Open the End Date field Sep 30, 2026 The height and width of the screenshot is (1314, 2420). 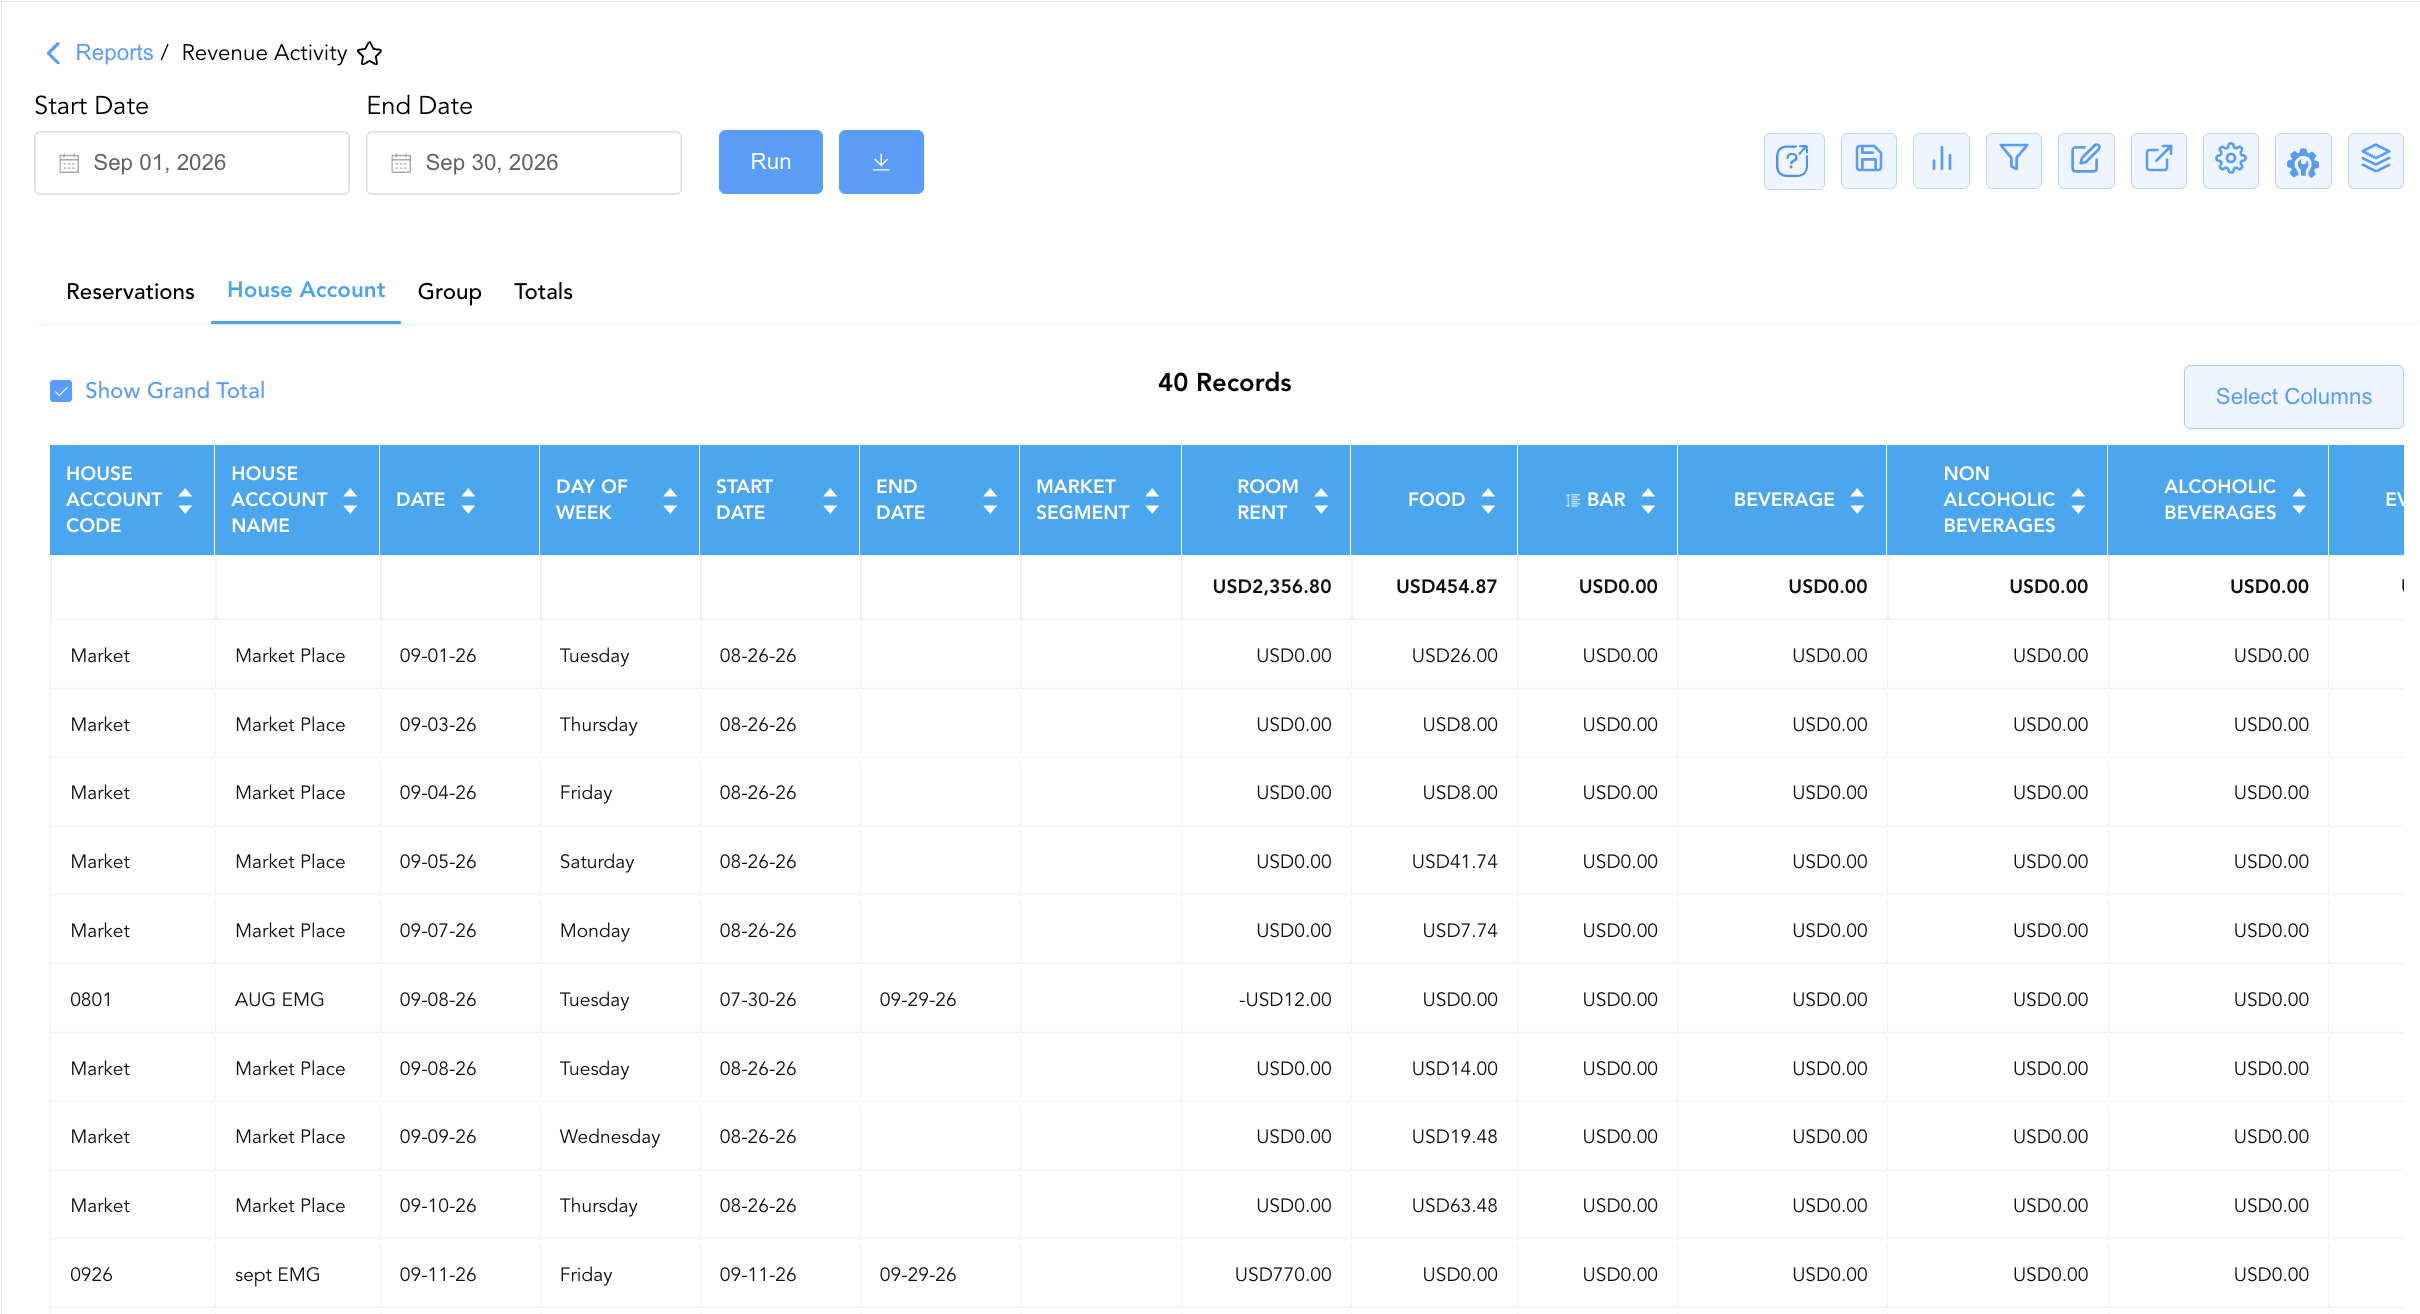tap(524, 163)
